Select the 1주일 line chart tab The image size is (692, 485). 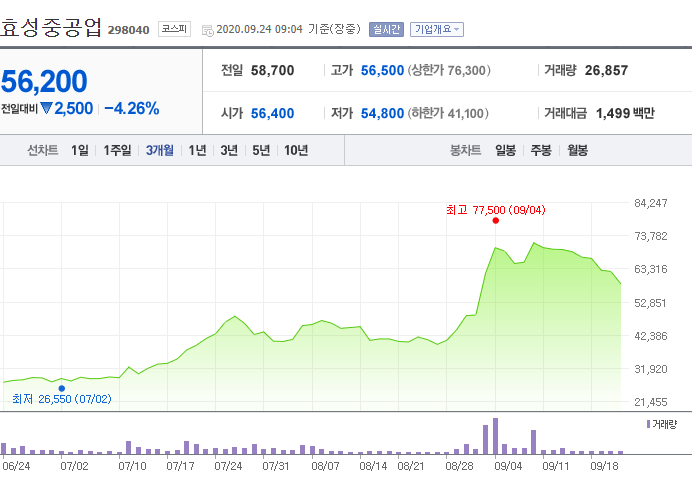117,150
